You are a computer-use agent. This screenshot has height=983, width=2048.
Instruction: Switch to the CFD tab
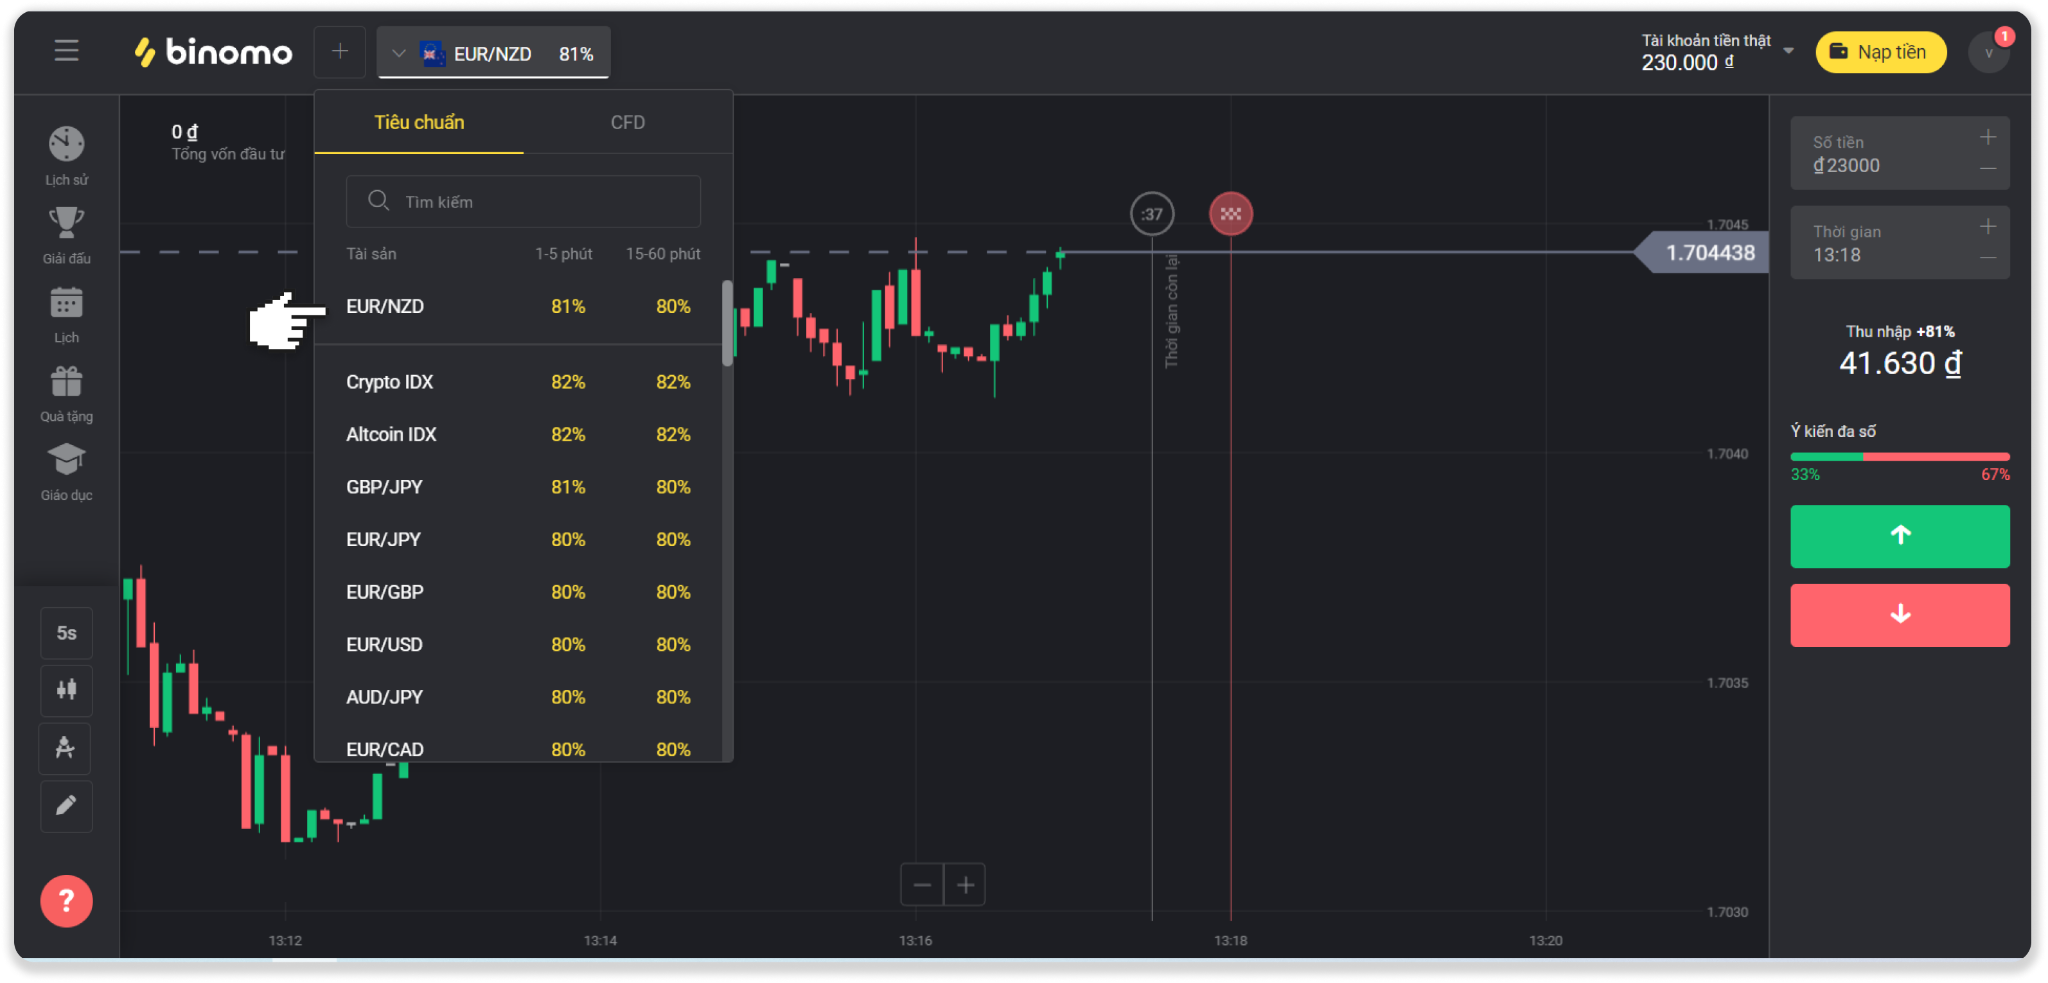point(627,123)
